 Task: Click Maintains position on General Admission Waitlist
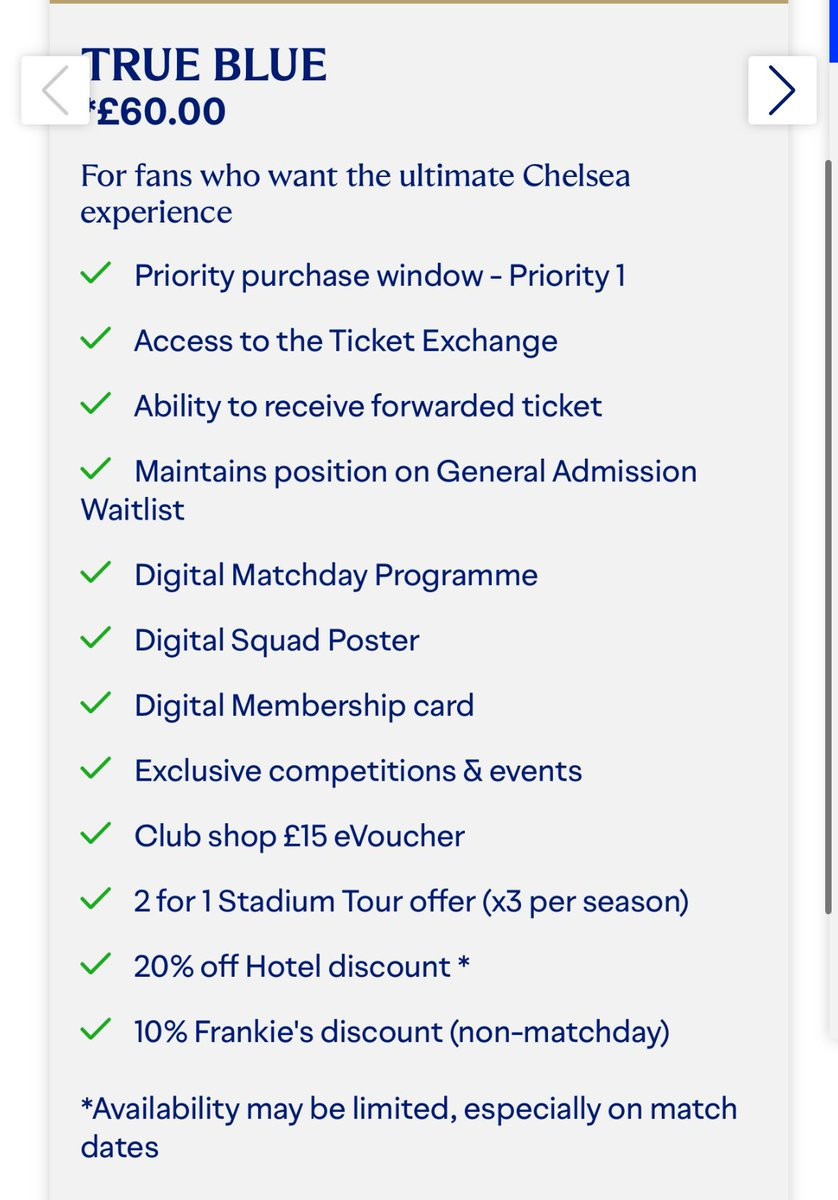389,490
